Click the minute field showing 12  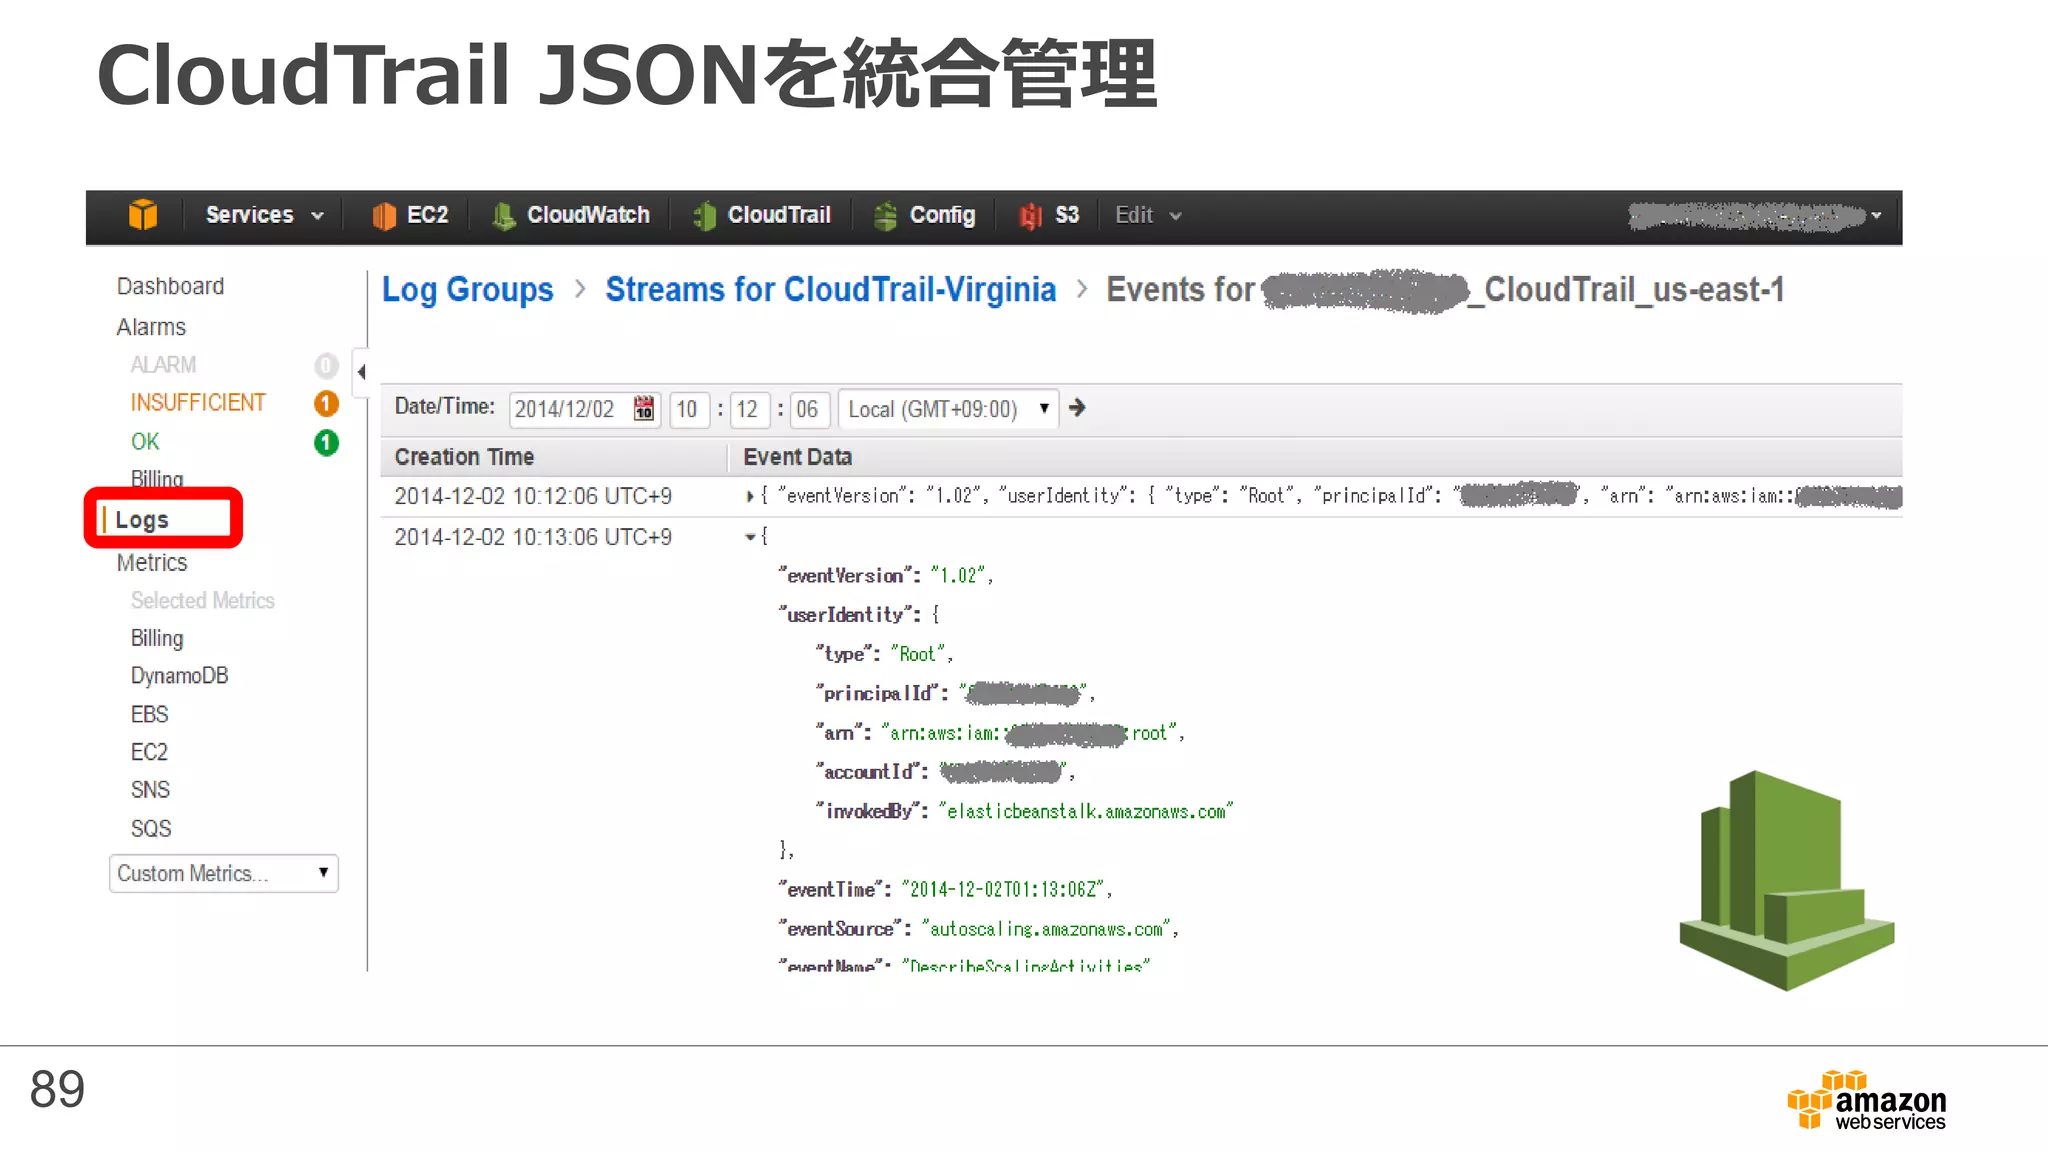(x=749, y=409)
